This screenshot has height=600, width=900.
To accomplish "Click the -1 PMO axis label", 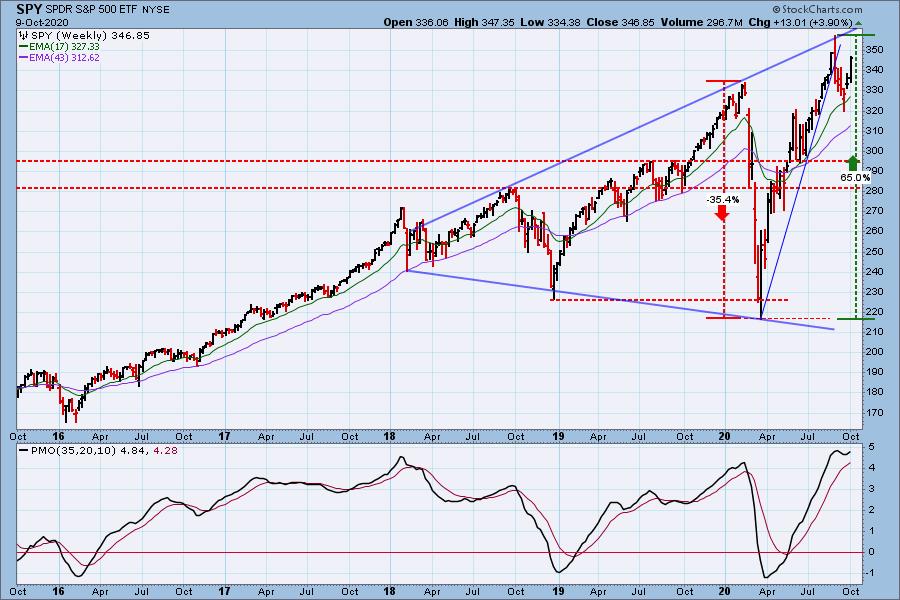I will [870, 573].
